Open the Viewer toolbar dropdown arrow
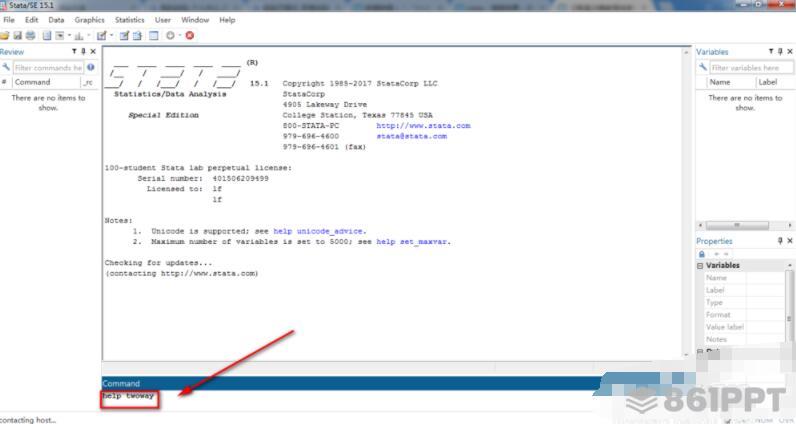 [x=70, y=35]
